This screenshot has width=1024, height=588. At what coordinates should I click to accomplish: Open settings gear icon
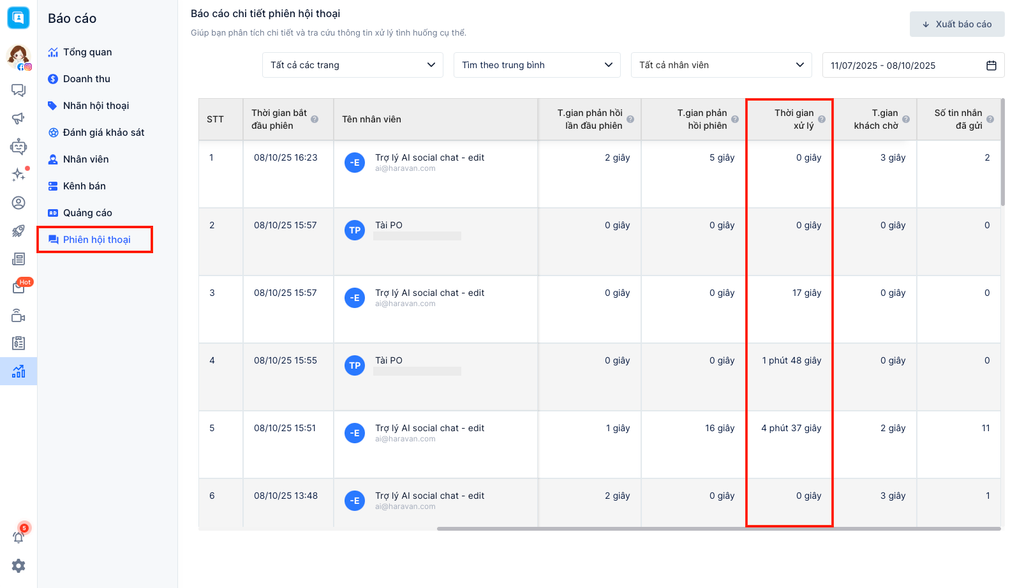(18, 566)
